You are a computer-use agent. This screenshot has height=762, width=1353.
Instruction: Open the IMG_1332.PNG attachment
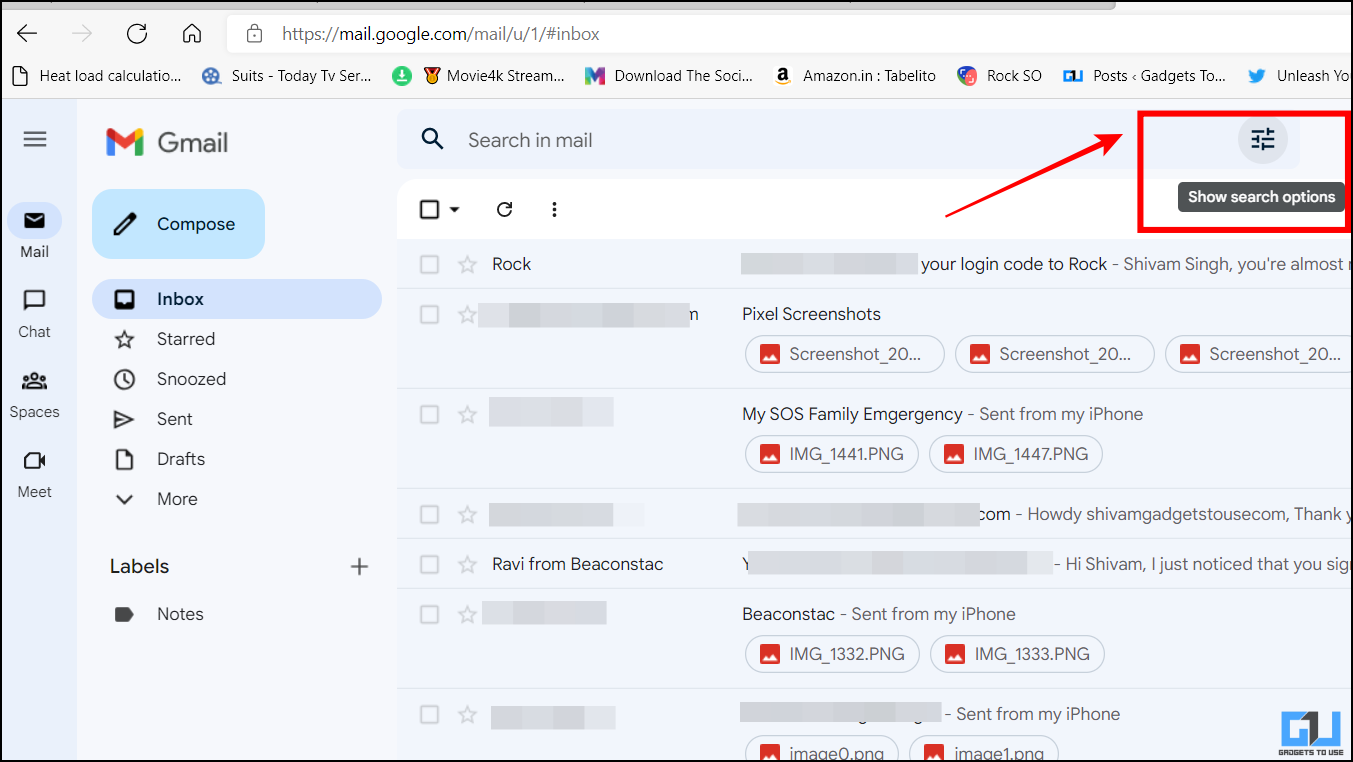click(x=833, y=654)
